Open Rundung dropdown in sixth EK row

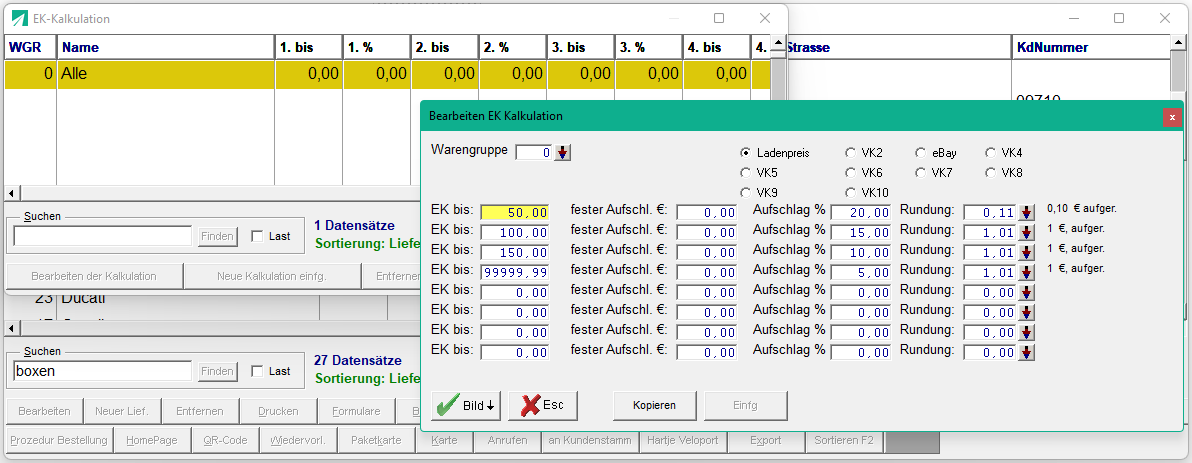click(x=1027, y=312)
